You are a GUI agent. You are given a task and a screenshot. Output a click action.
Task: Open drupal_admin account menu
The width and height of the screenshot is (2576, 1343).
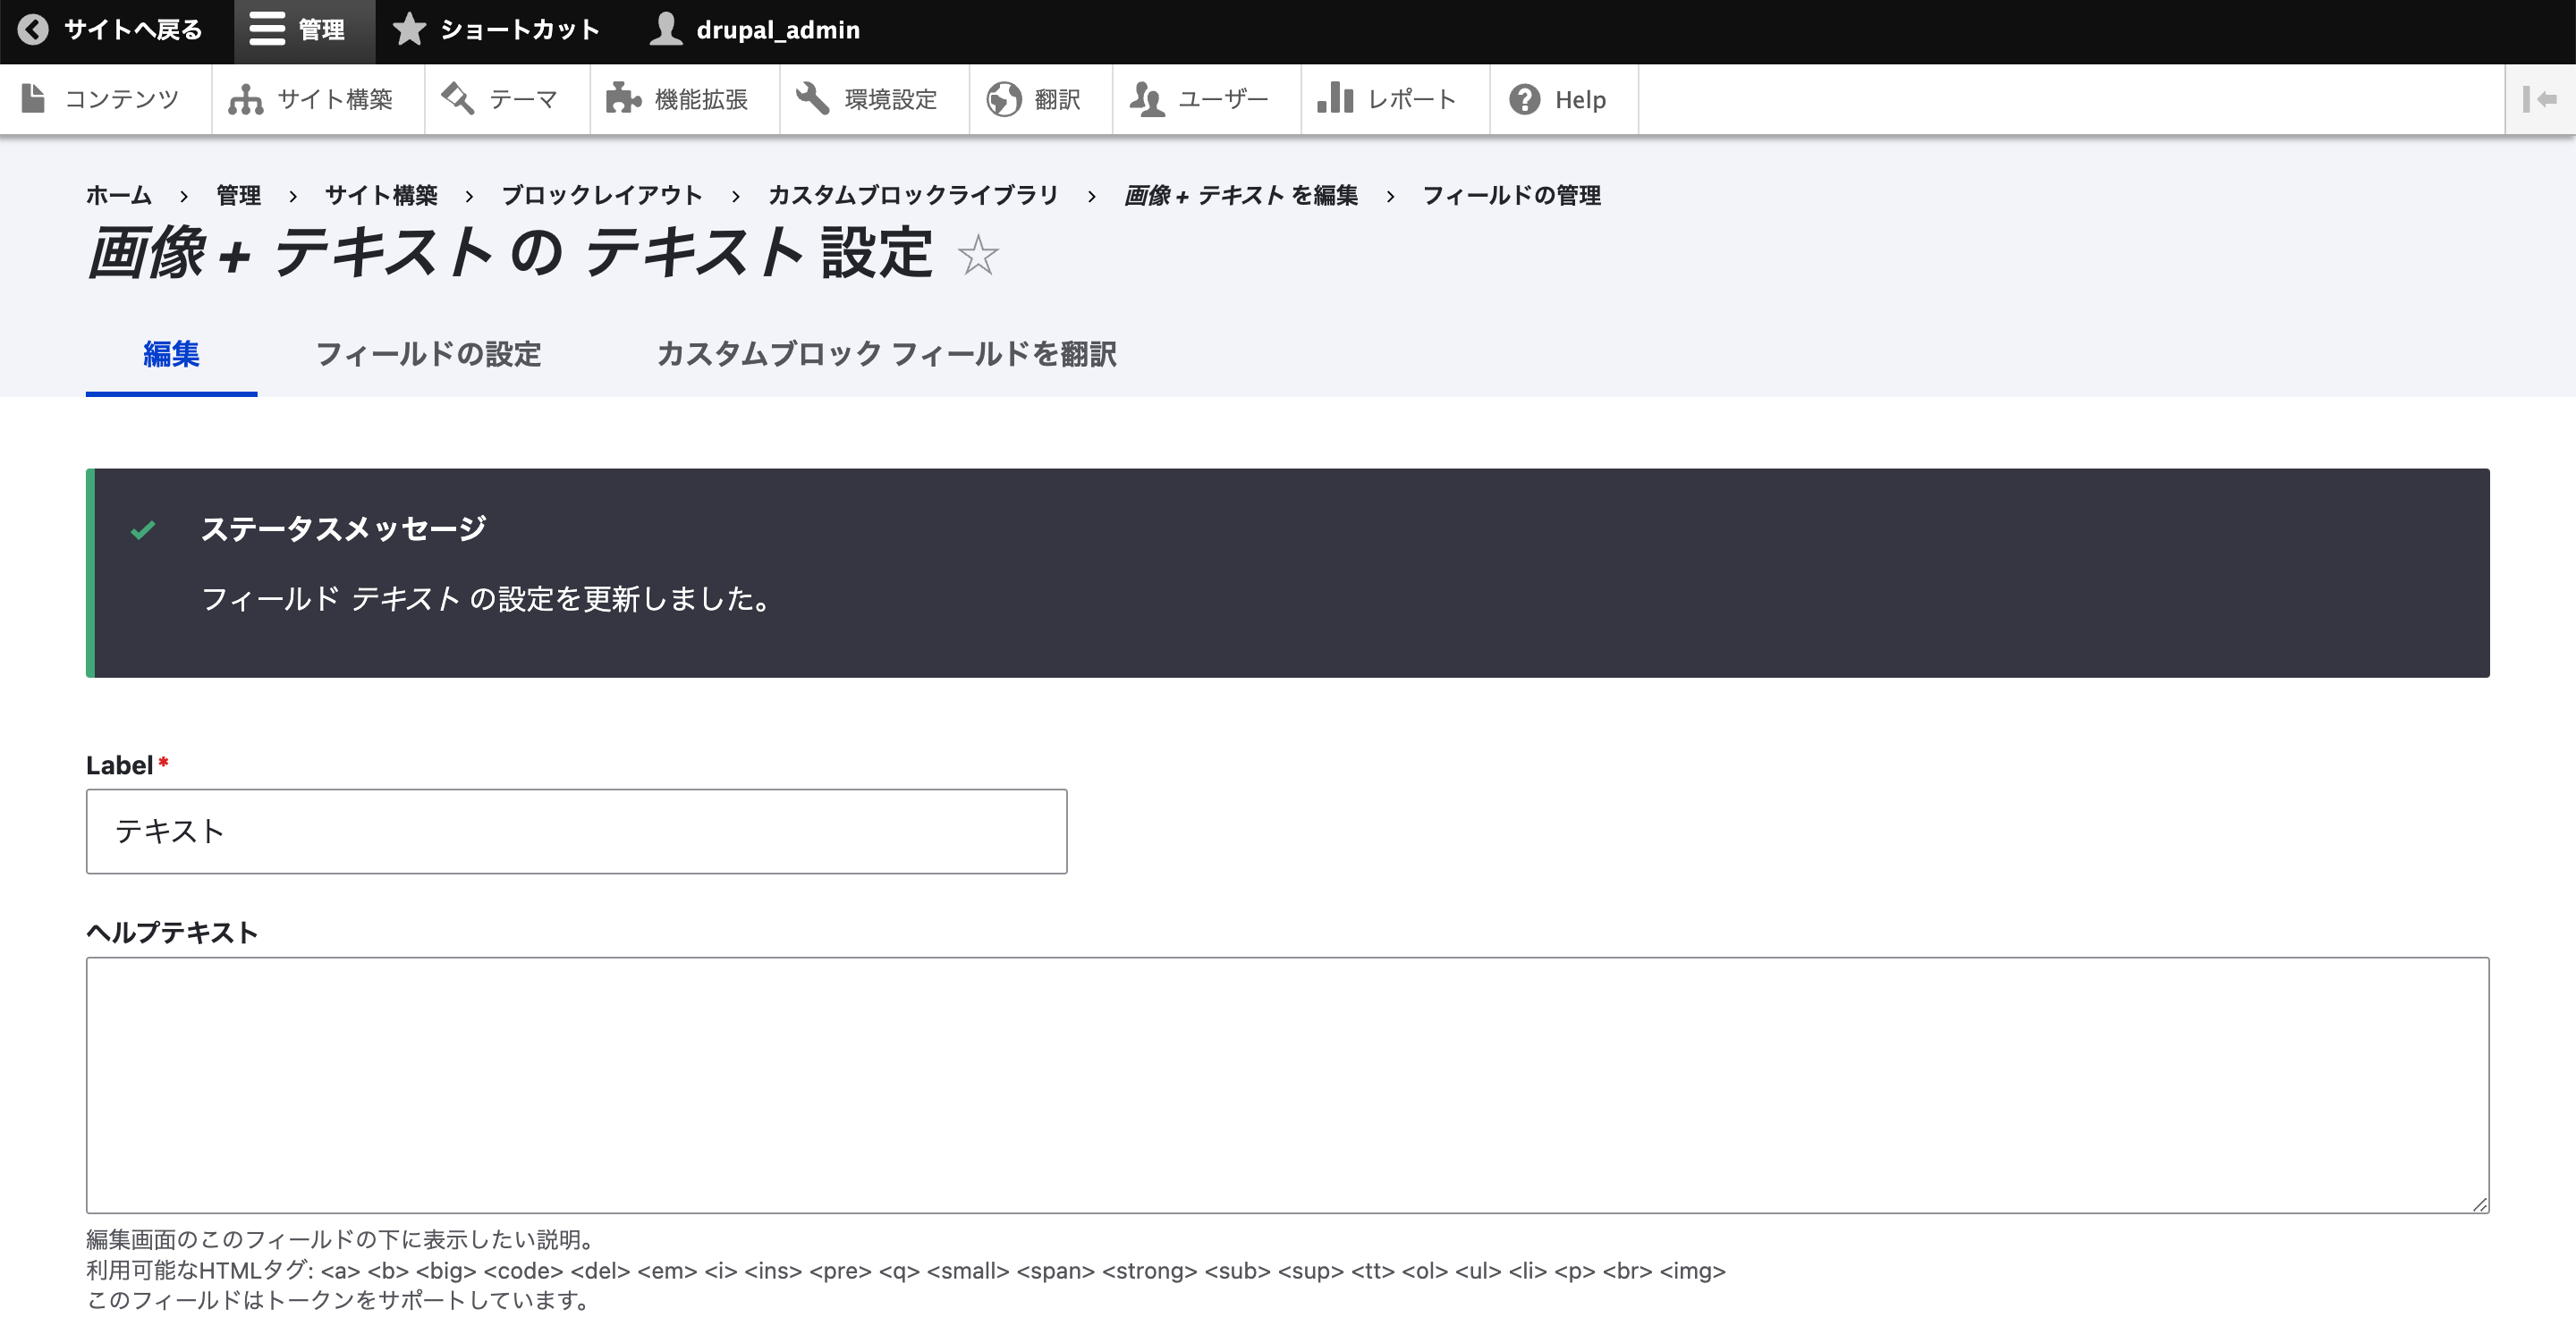coord(756,31)
